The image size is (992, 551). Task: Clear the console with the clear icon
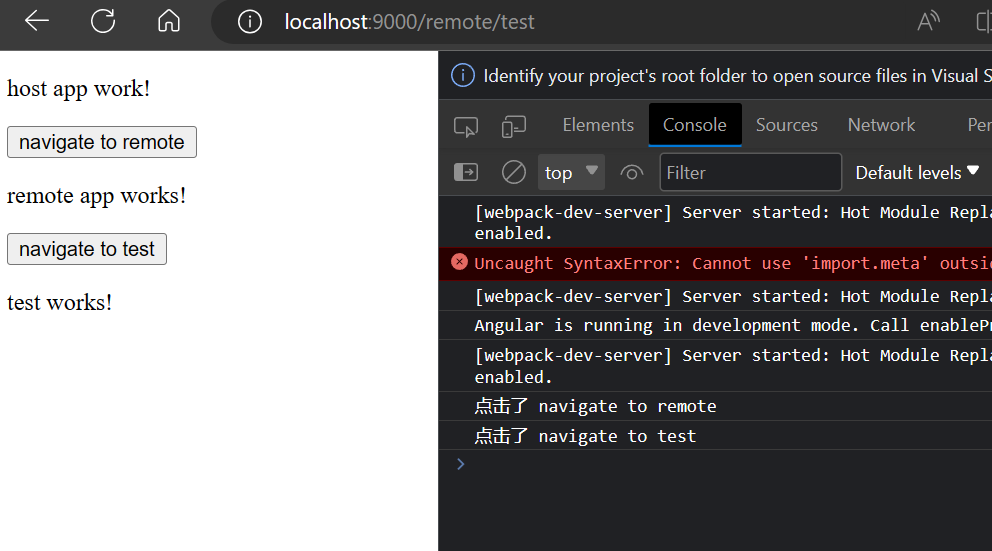[x=514, y=173]
